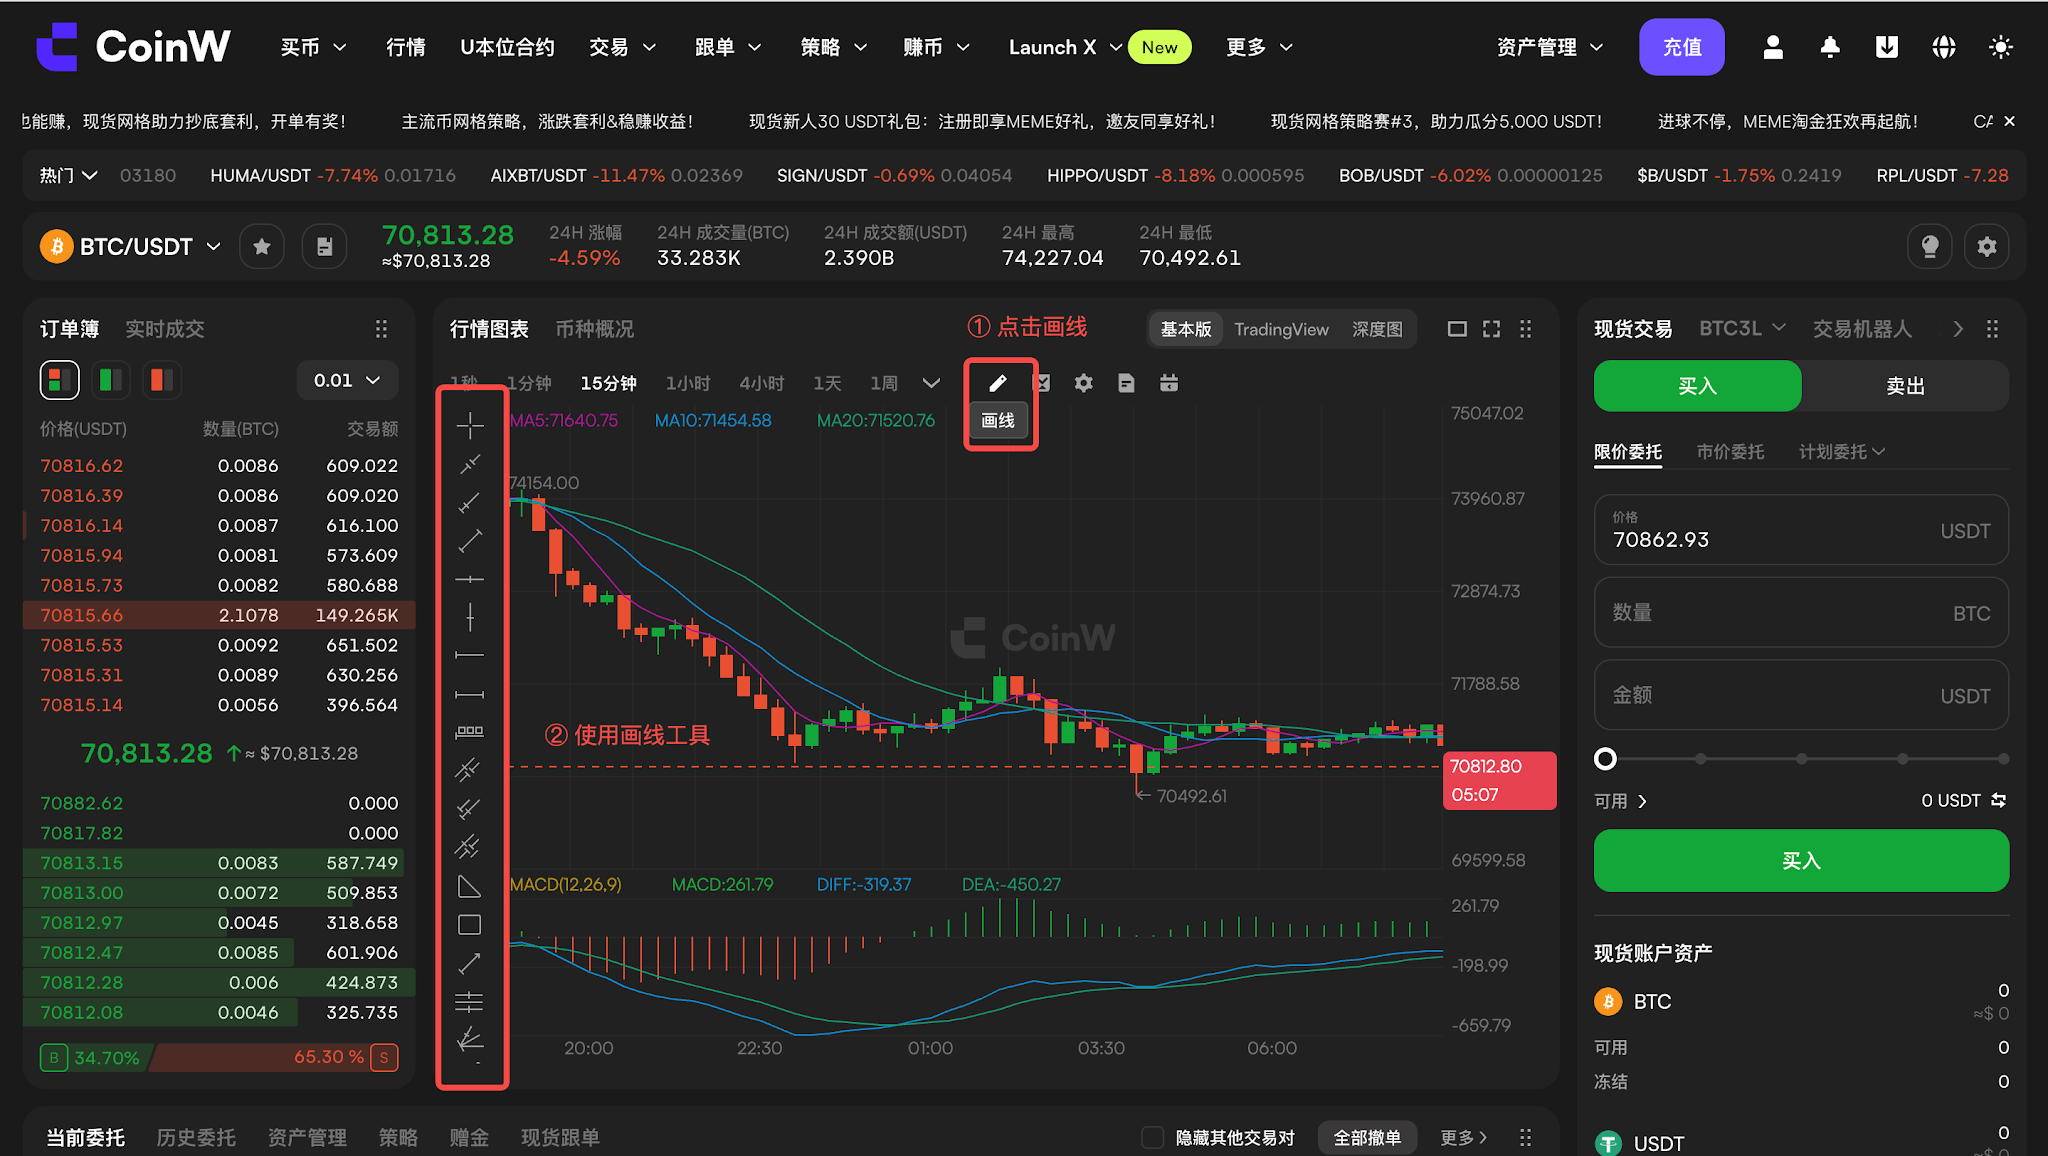Open the document icon next to BTC/USDT star

[x=325, y=246]
